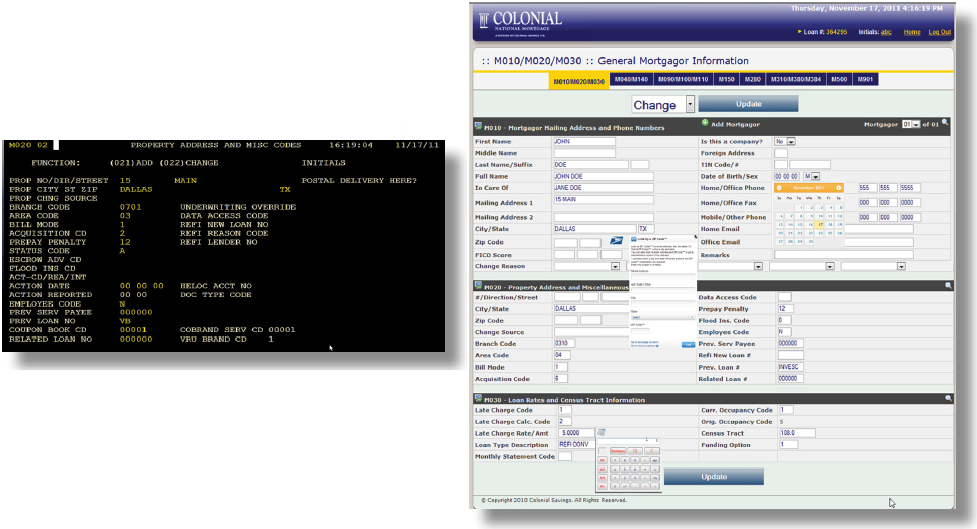Switch to the M150 tab
This screenshot has width=977, height=529.
(726, 79)
